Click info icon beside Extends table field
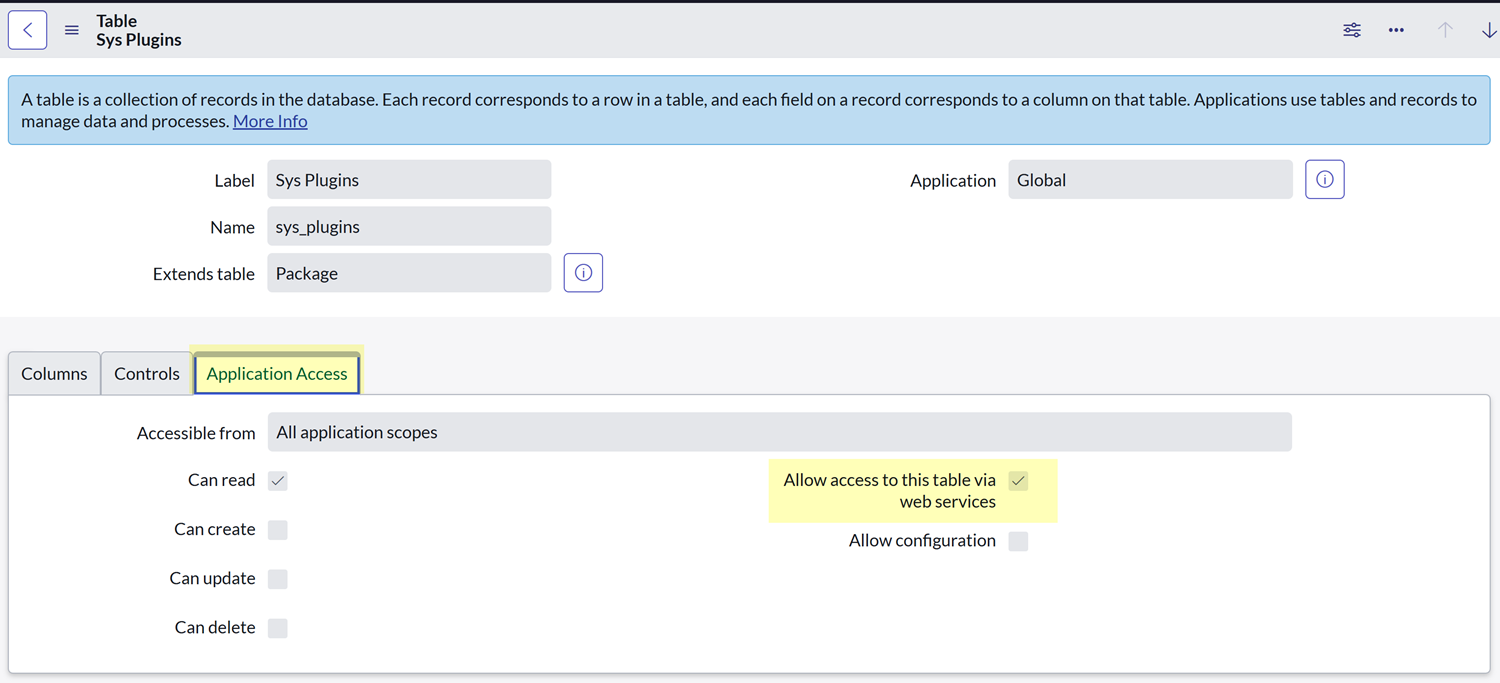The width and height of the screenshot is (1500, 683). (x=583, y=273)
